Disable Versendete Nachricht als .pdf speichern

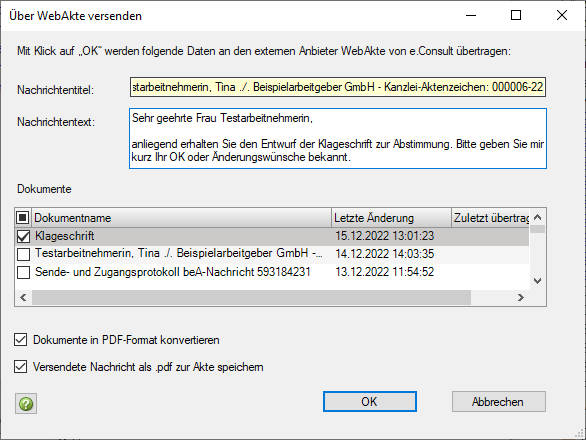pos(21,367)
